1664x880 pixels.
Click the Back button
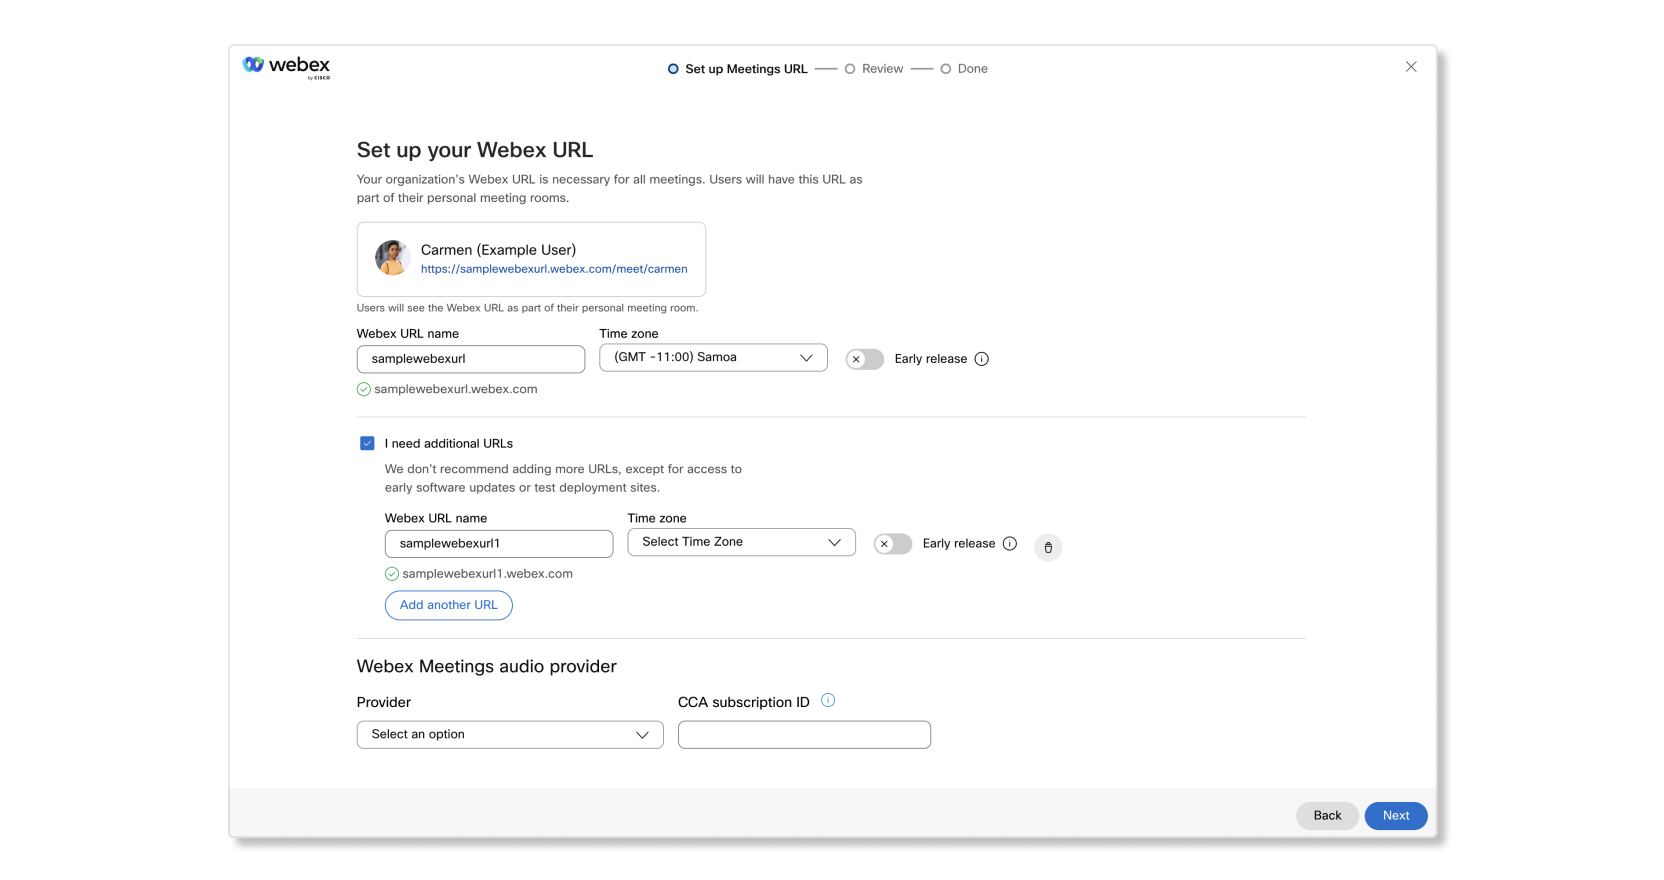pyautogui.click(x=1327, y=816)
